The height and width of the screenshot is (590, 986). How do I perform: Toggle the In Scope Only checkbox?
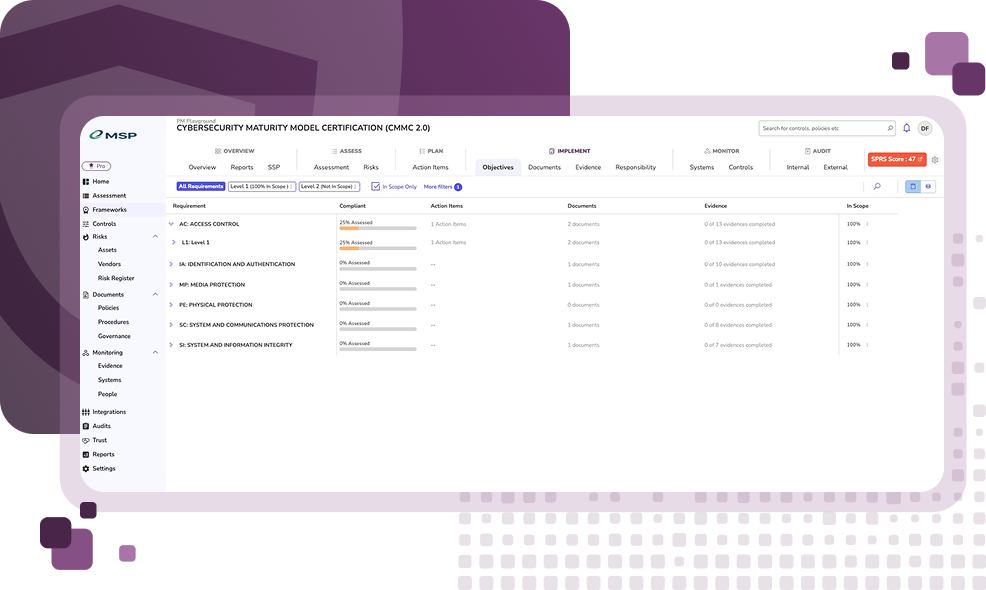coord(376,186)
